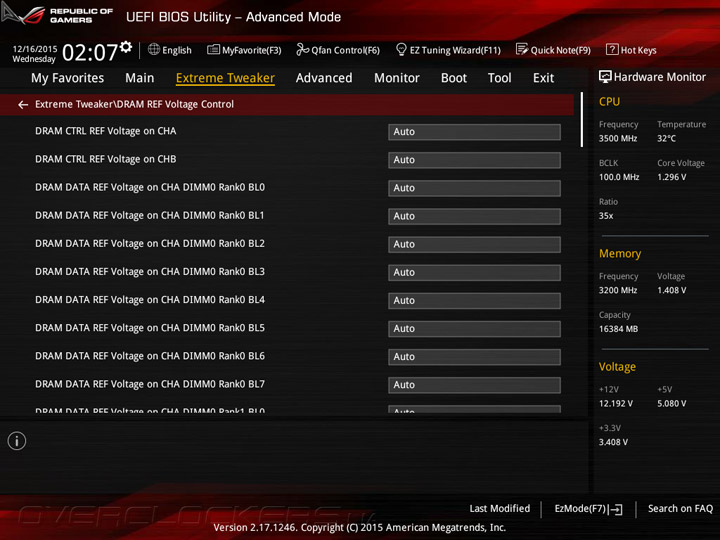Click the info icon at bottom left
720x540 pixels.
(x=17, y=441)
